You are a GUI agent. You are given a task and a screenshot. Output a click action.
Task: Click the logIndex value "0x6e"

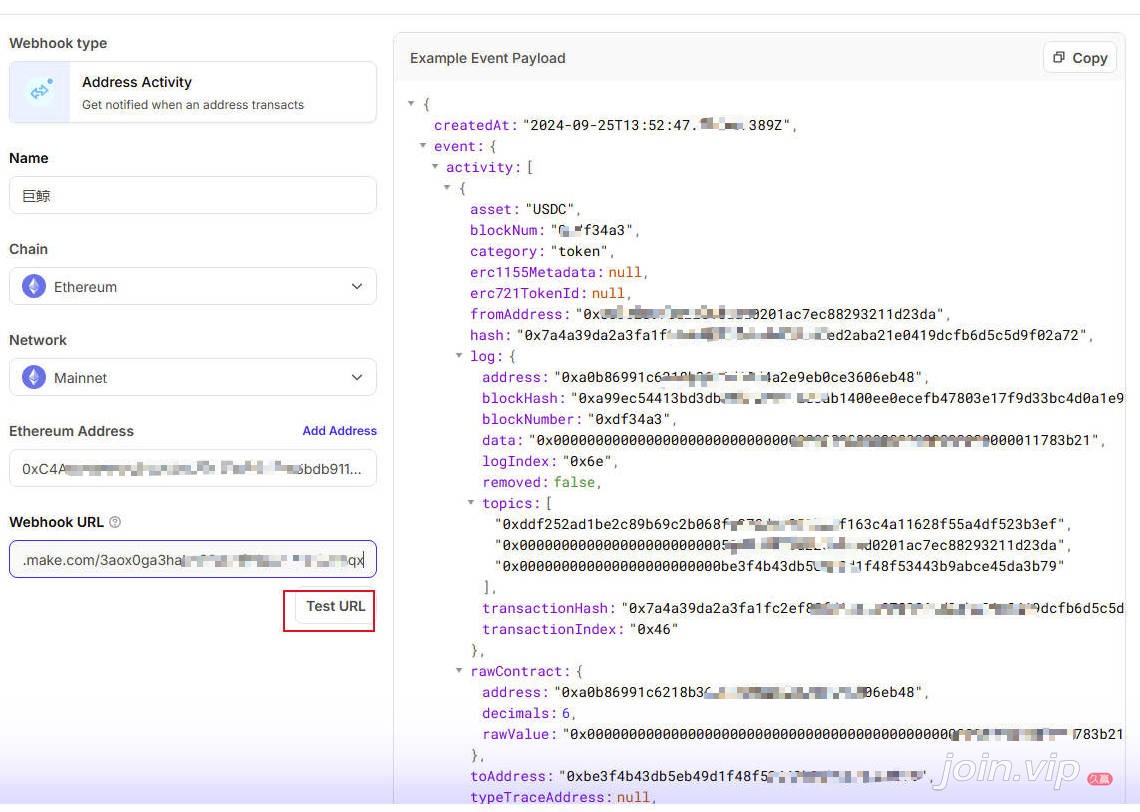pos(587,462)
